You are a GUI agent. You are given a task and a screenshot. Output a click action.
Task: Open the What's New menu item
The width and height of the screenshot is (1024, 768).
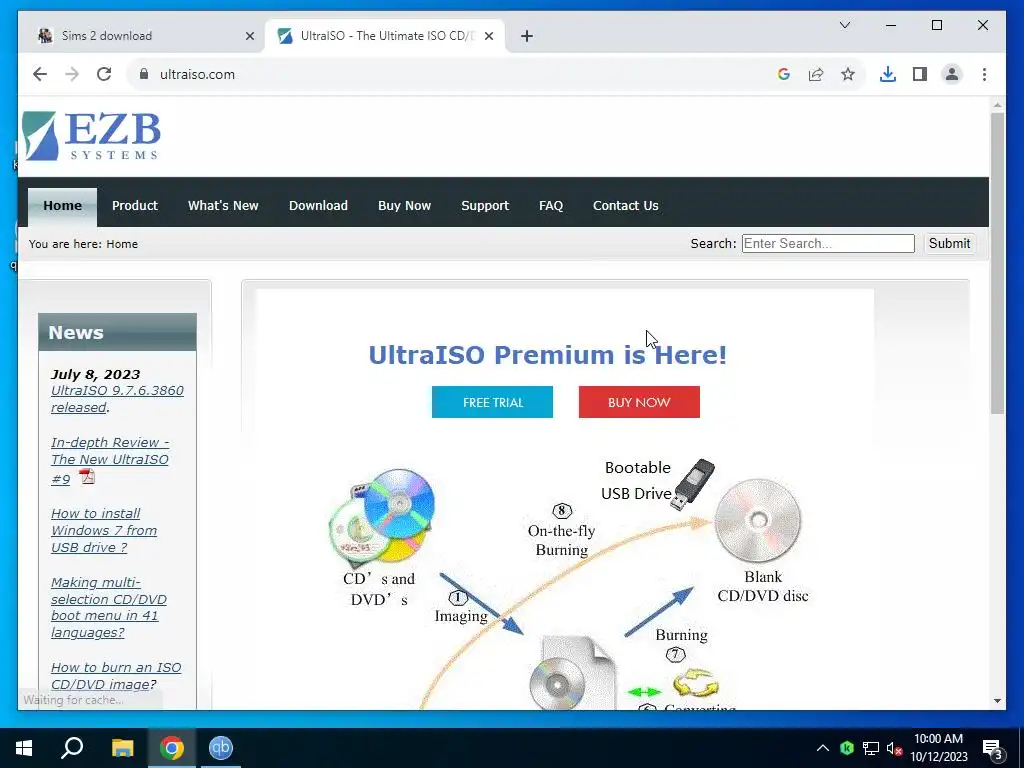[223, 206]
